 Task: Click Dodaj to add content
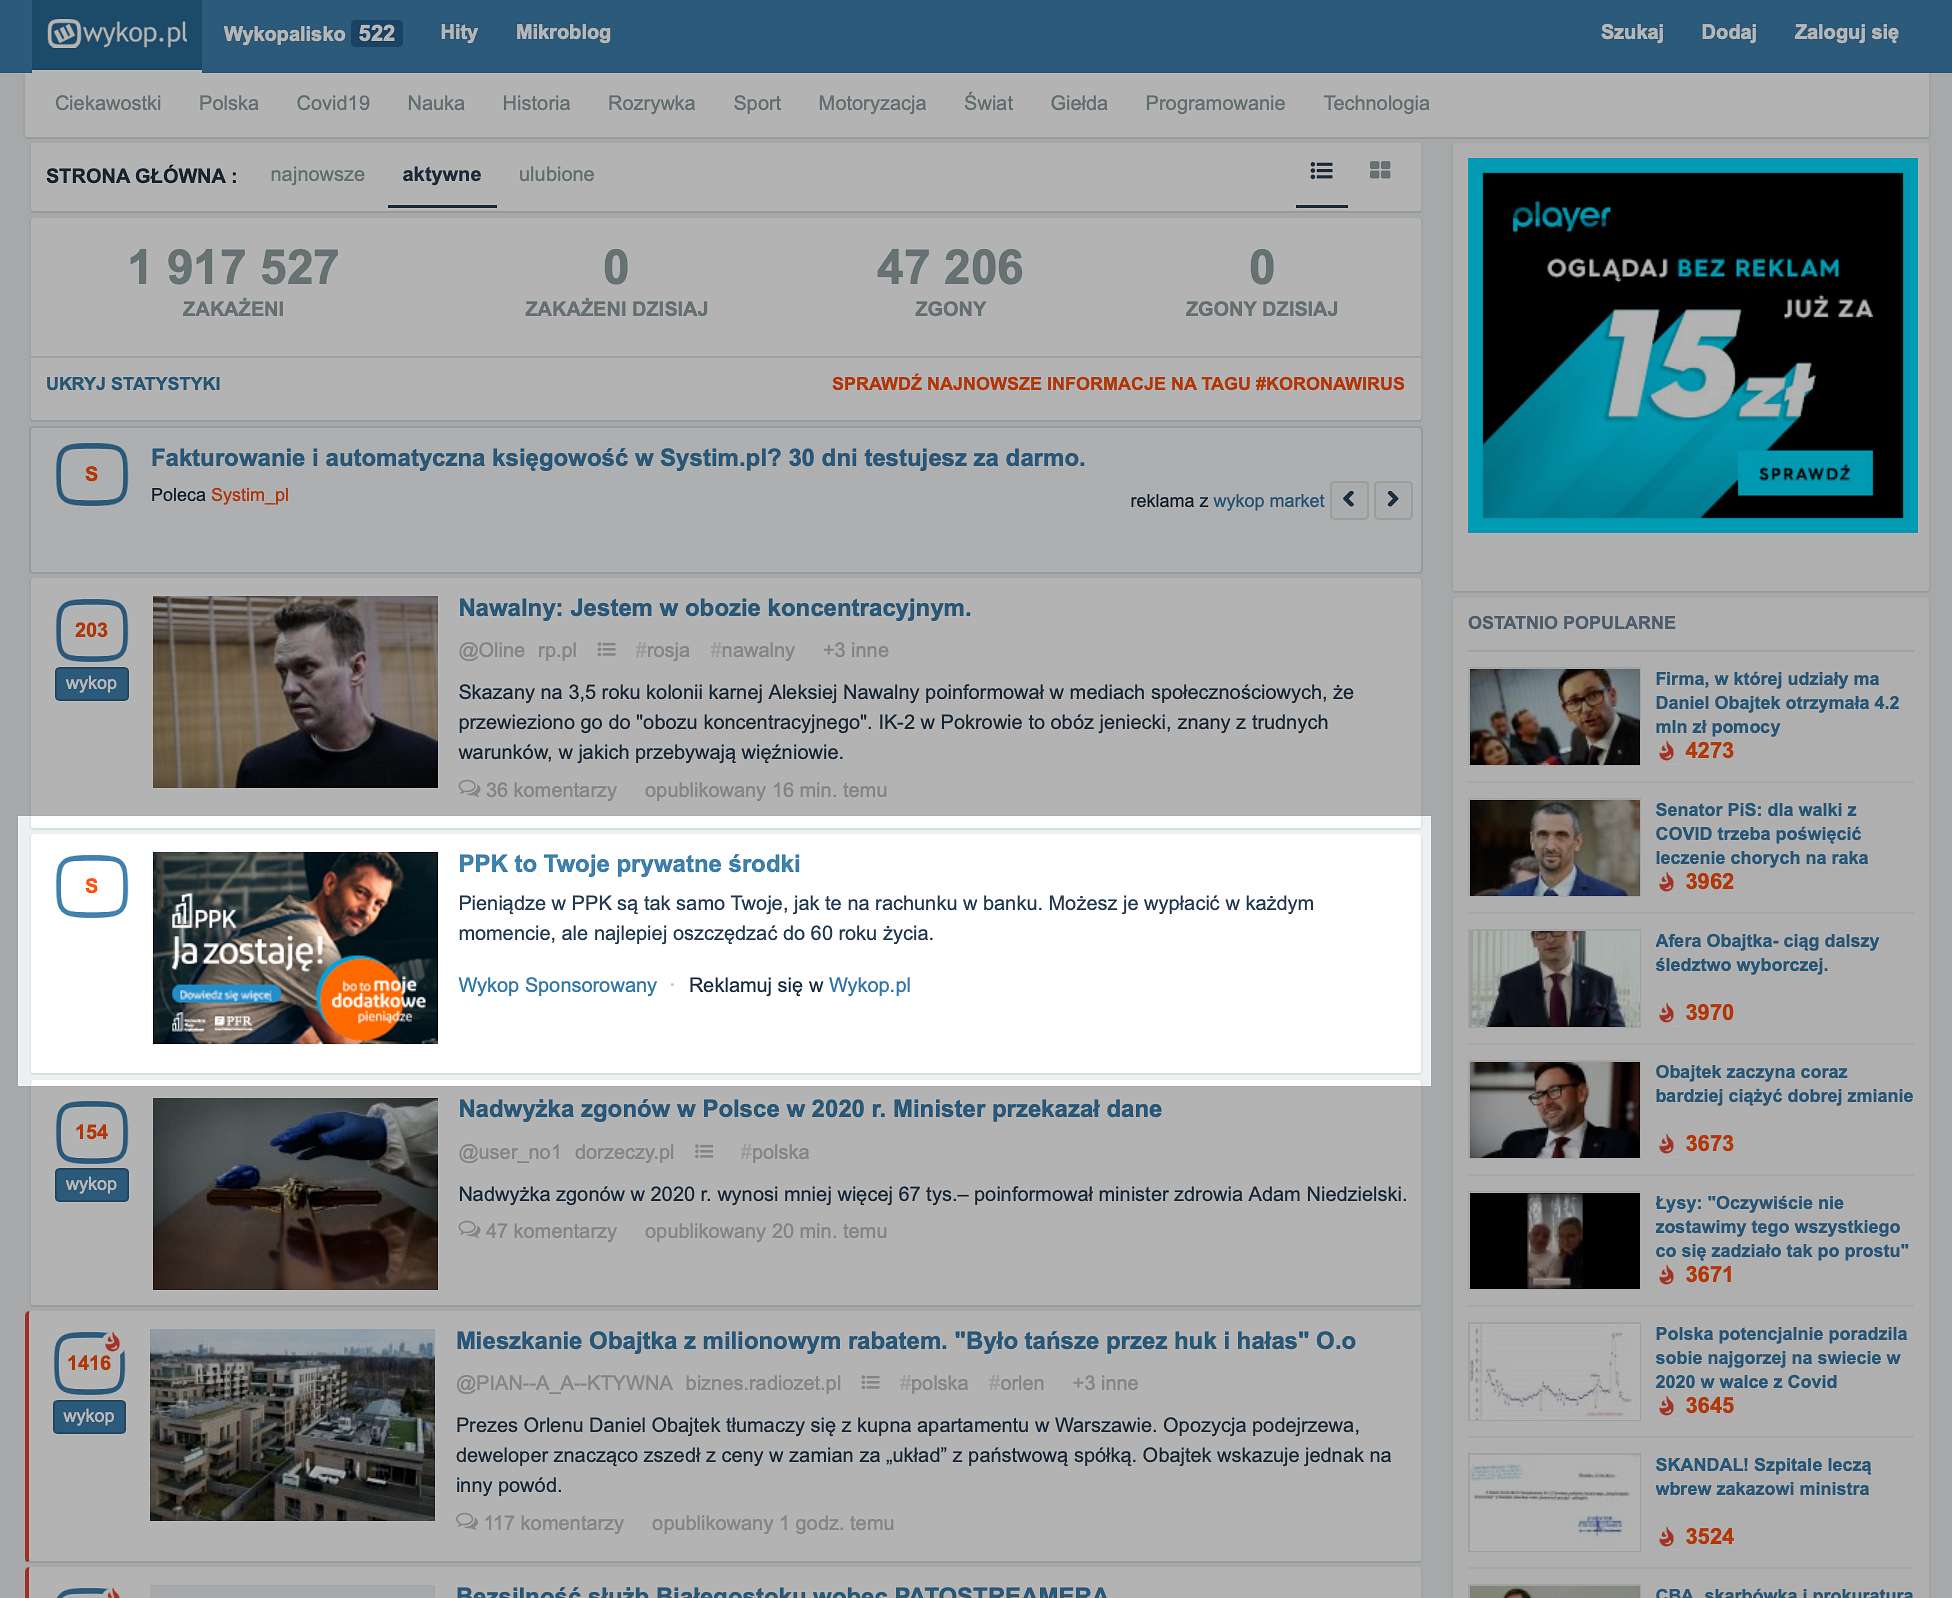tap(1729, 32)
